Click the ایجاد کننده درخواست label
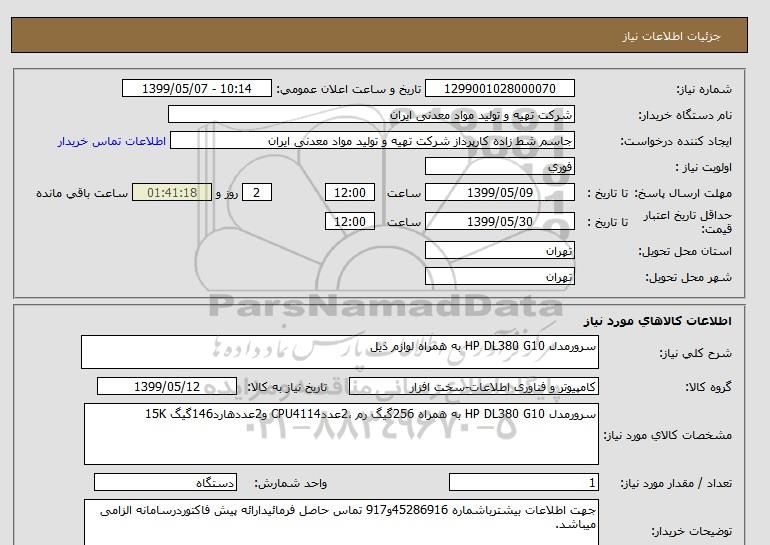Screen dimensions: 770x545 click(676, 141)
